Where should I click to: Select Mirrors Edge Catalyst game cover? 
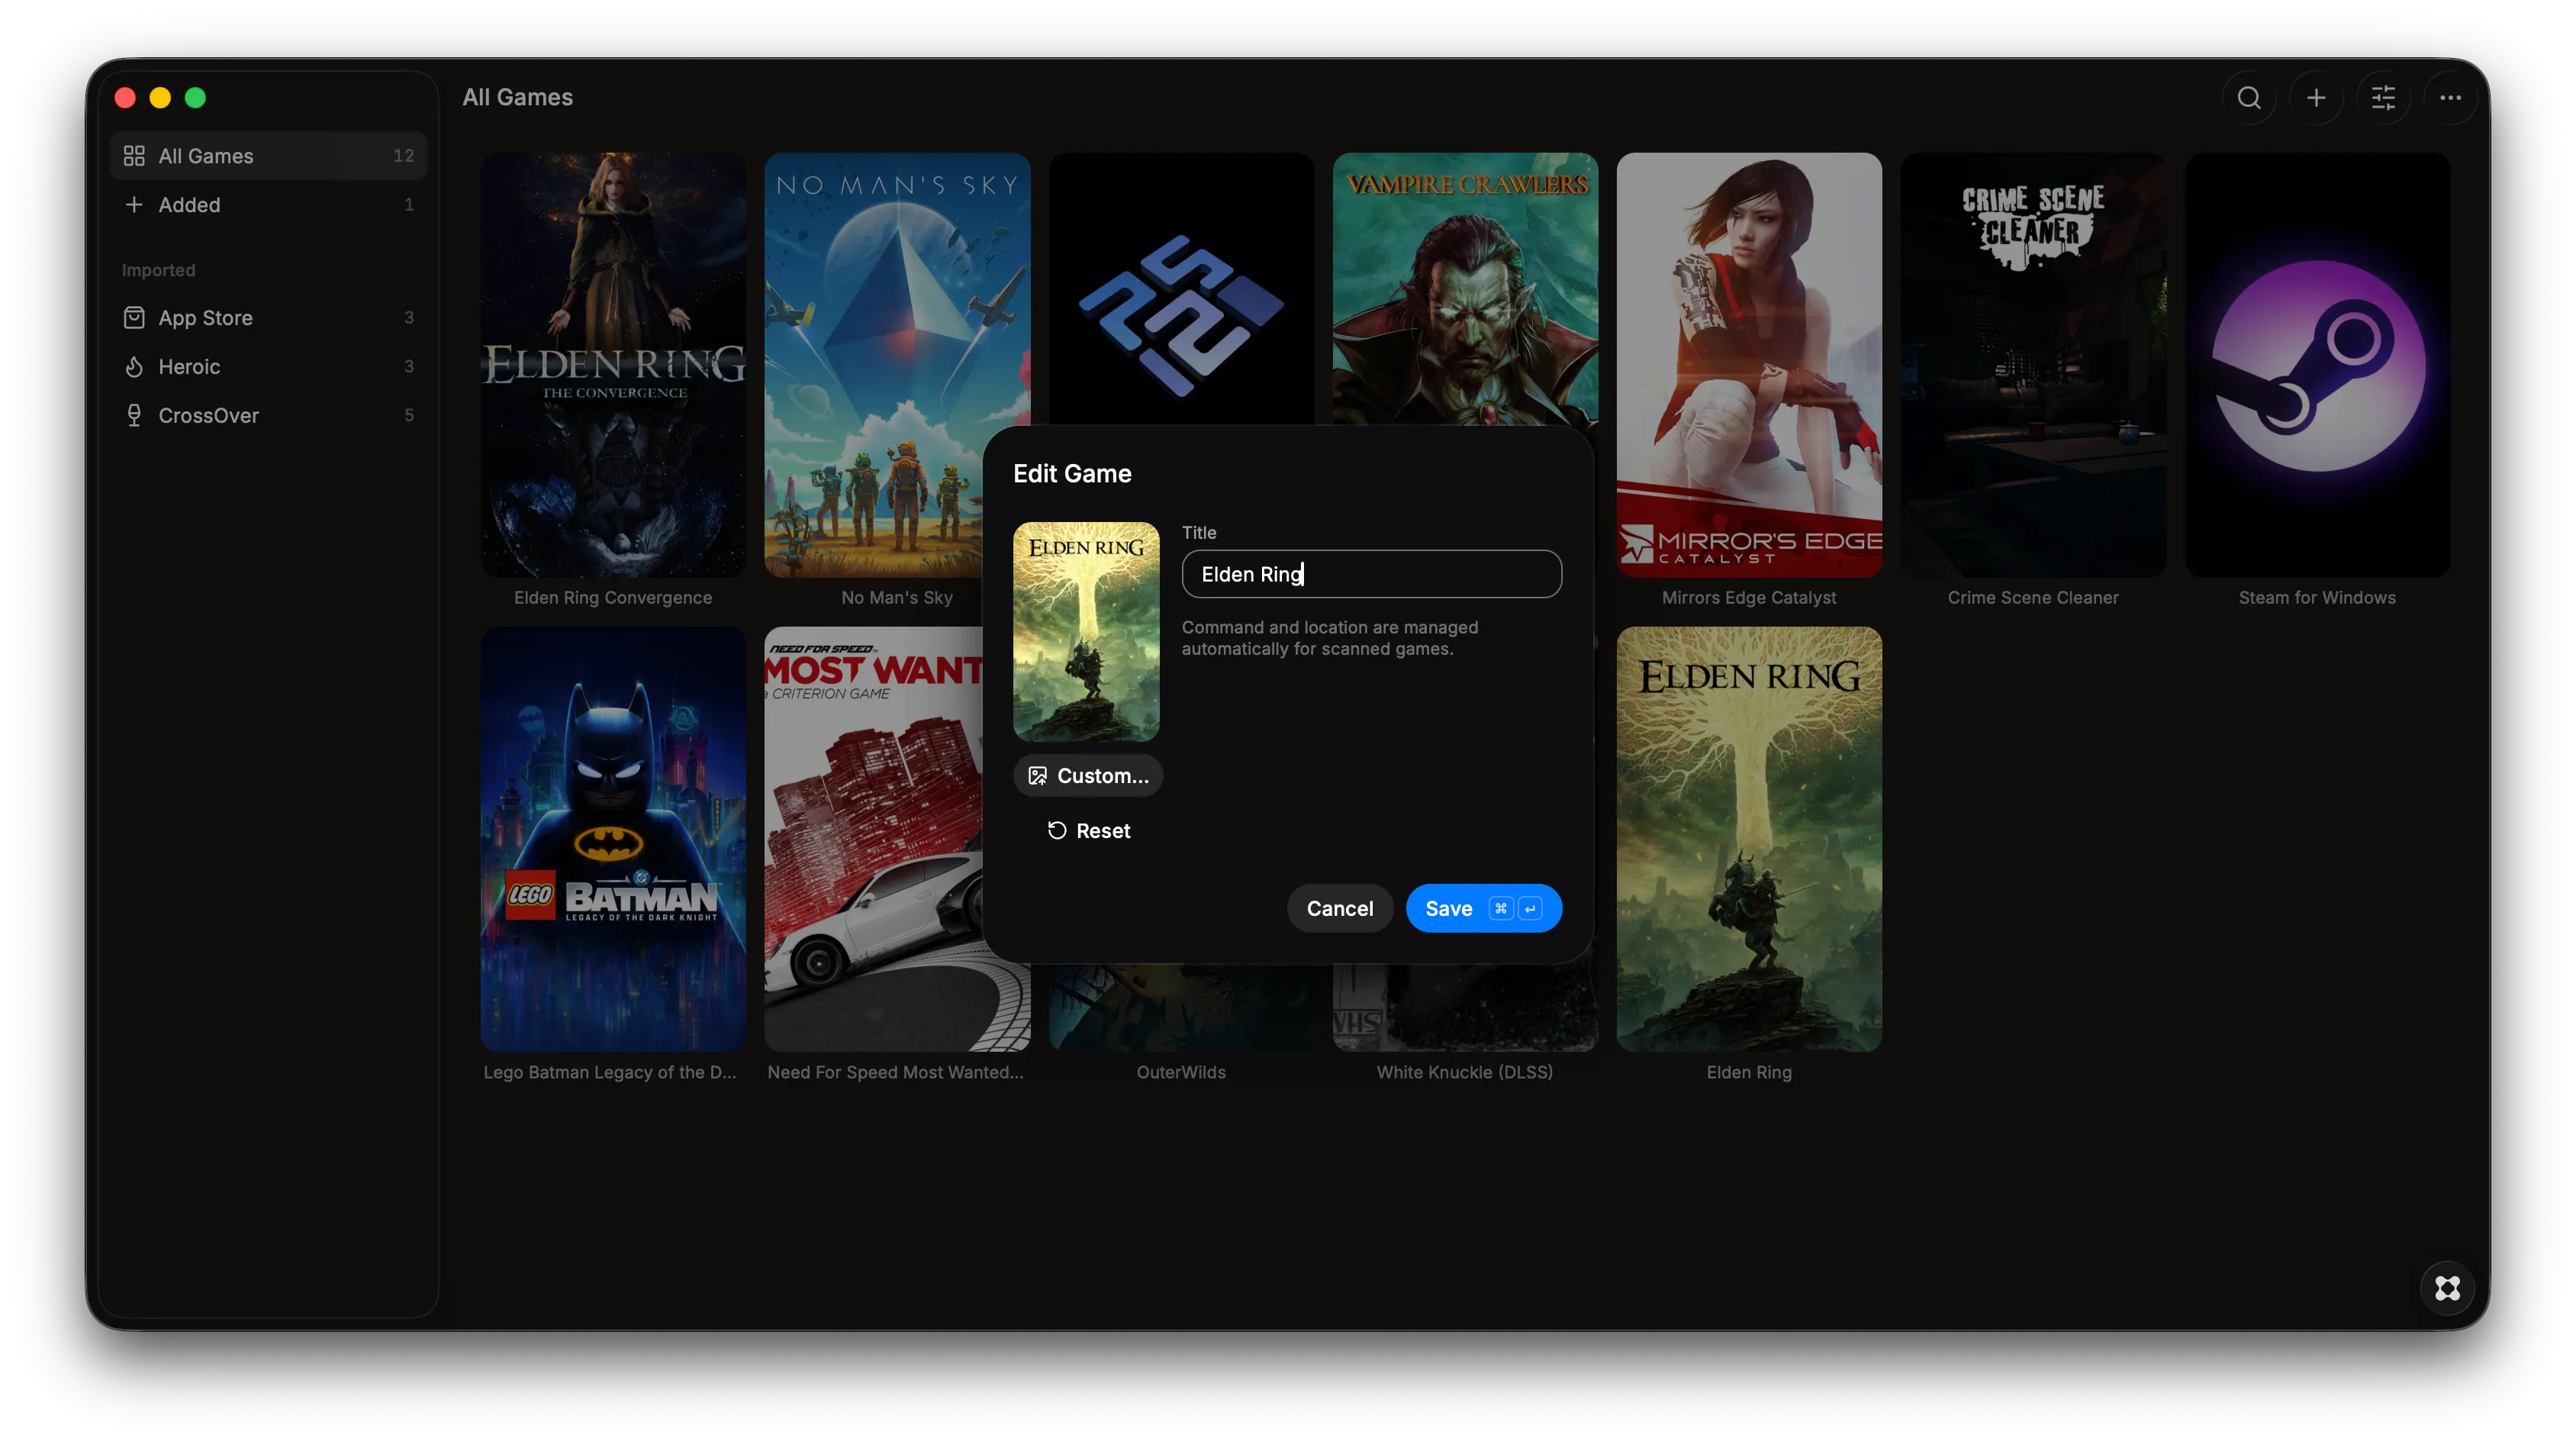pyautogui.click(x=1749, y=364)
